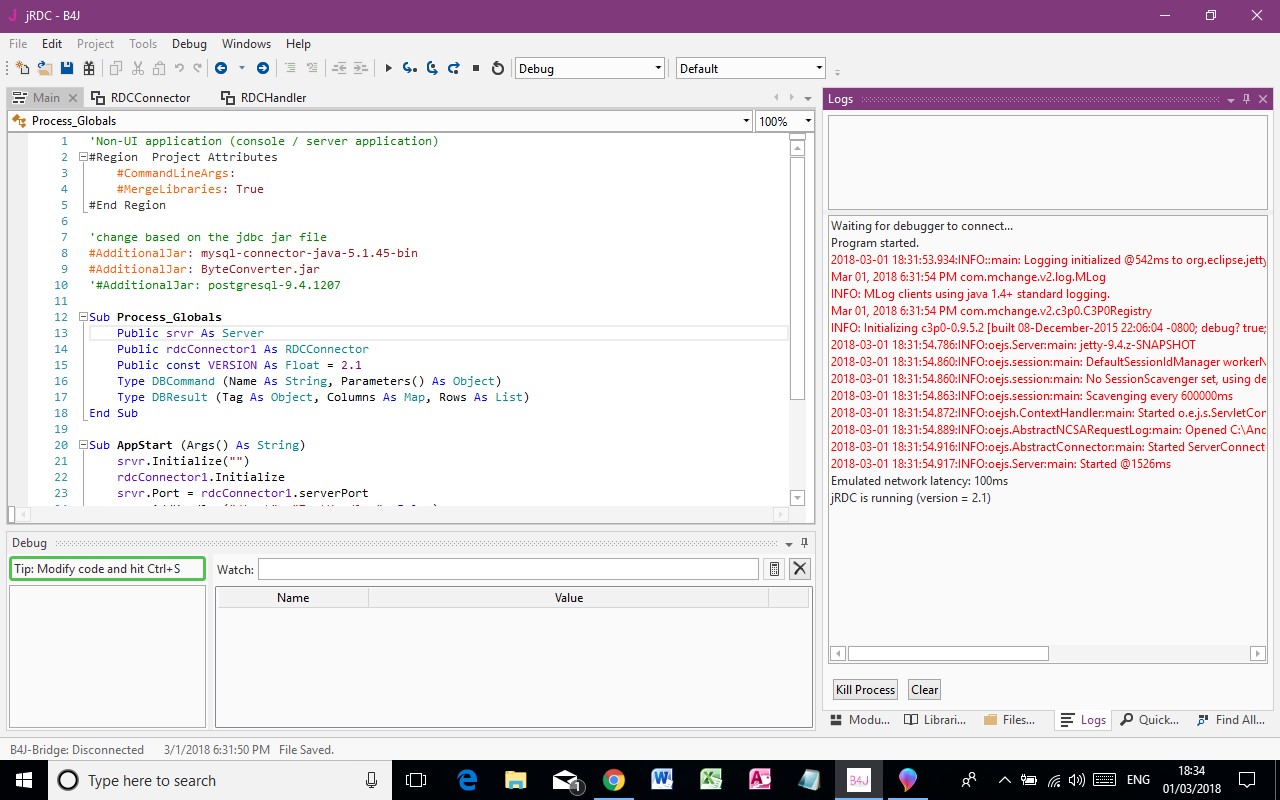Click into the Watch input field

[x=507, y=569]
